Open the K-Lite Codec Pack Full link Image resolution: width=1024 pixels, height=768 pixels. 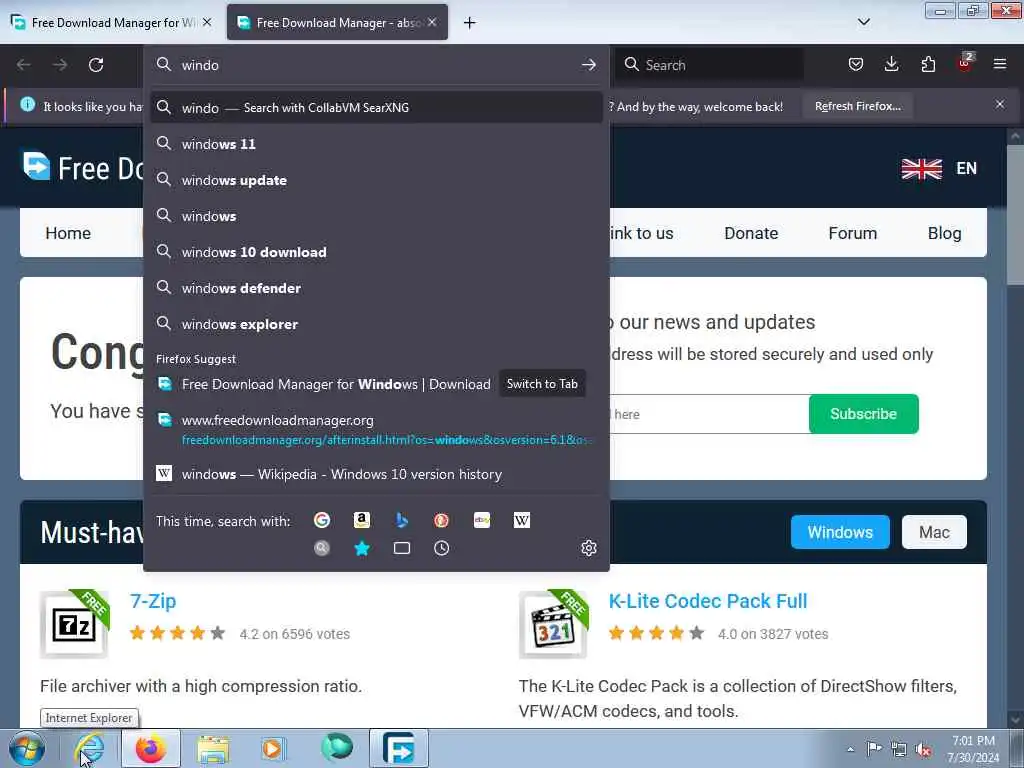click(708, 601)
